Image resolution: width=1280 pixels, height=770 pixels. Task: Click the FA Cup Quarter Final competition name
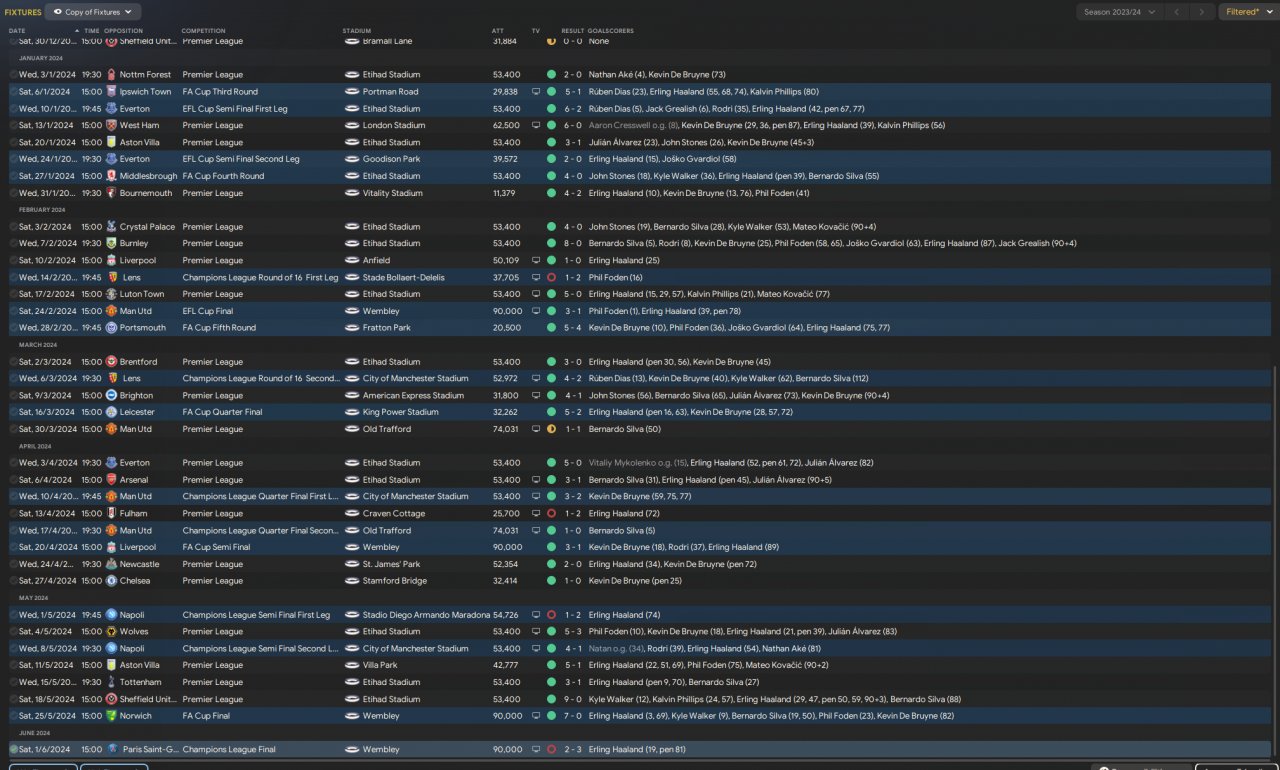point(222,412)
